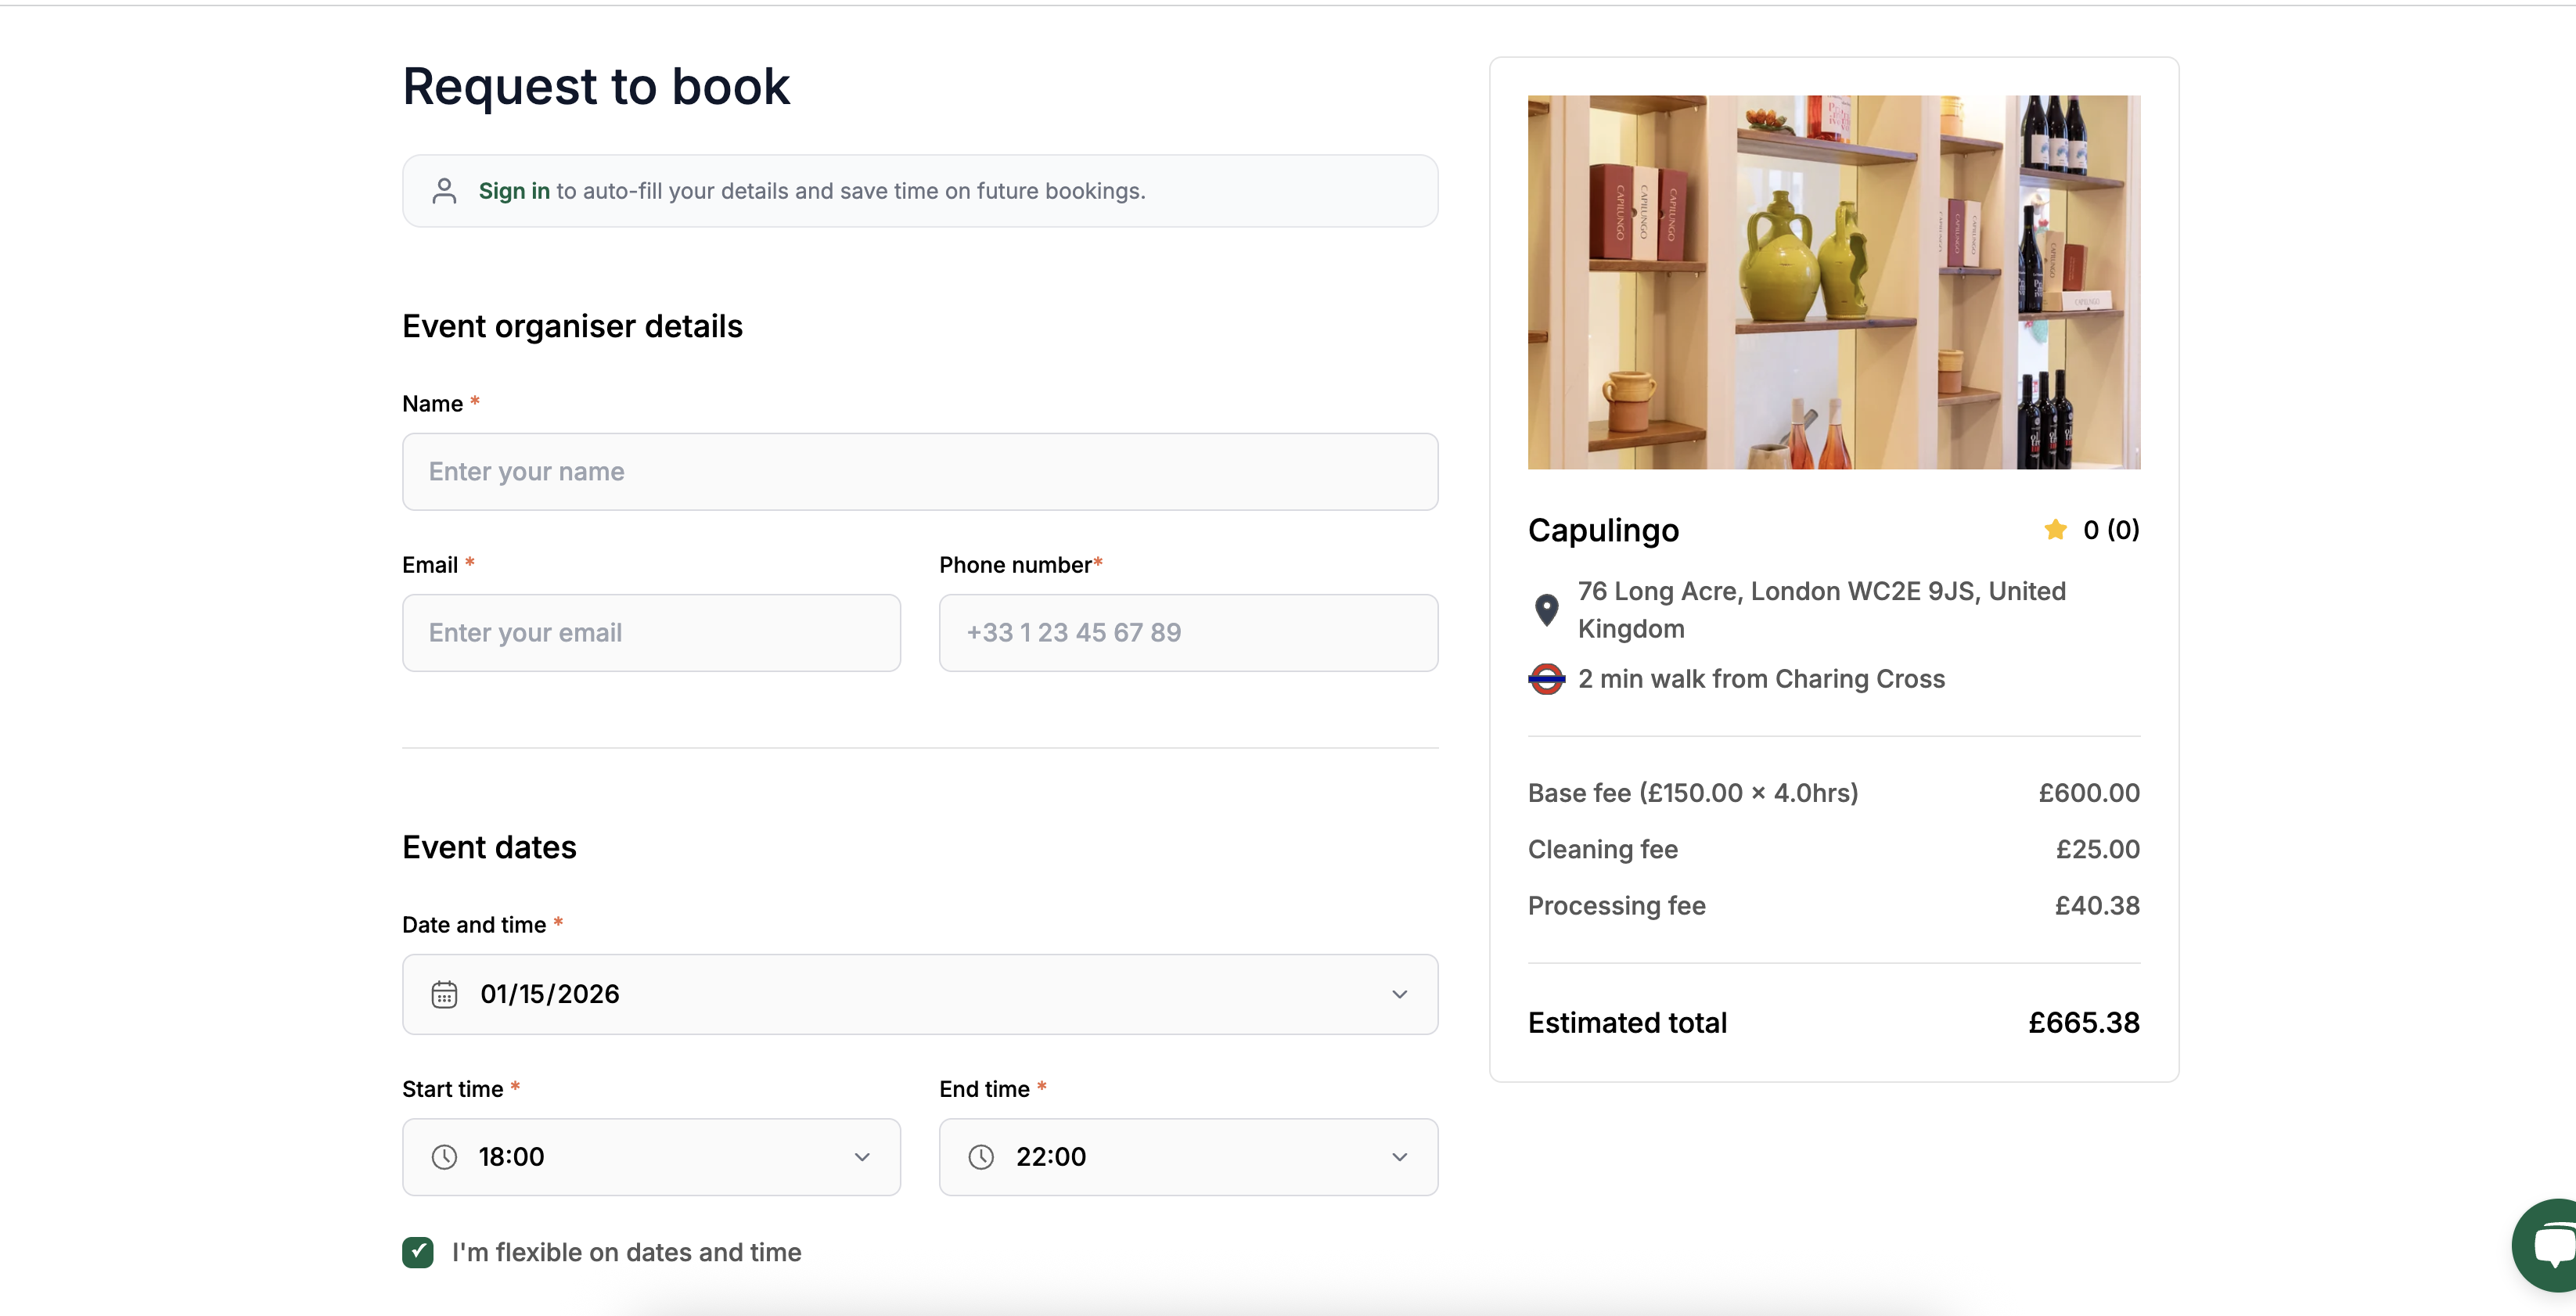The height and width of the screenshot is (1316, 2576).
Task: Click the Underground roundel icon
Action: click(x=1546, y=679)
